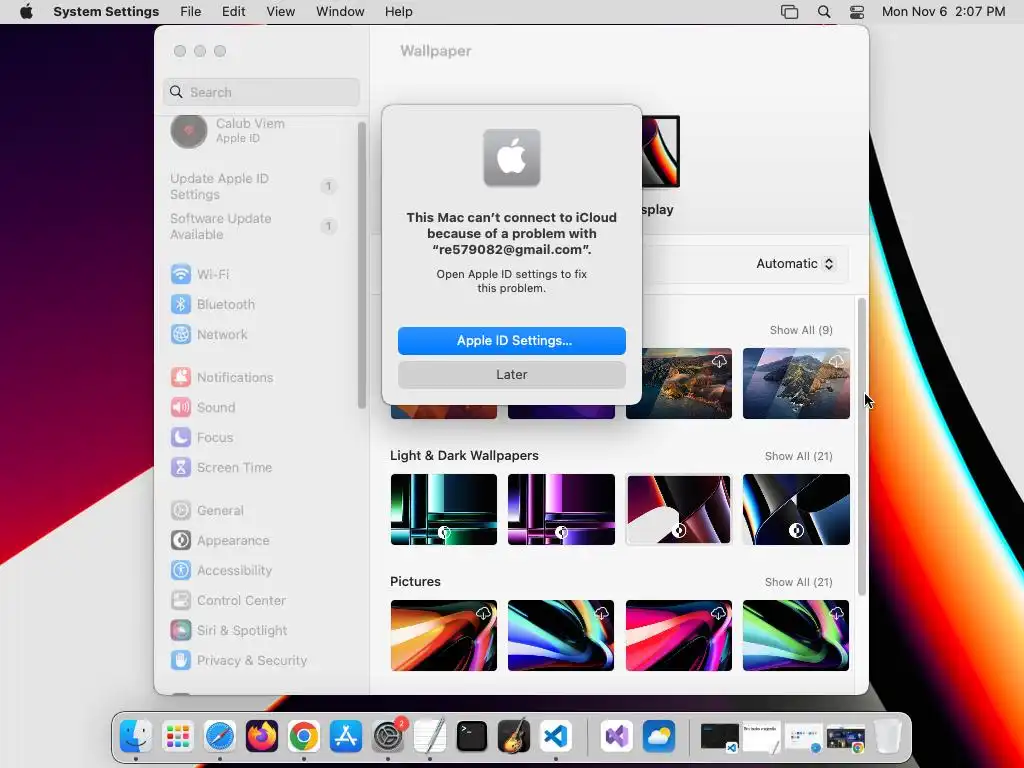This screenshot has height=768, width=1024.
Task: Choose the pink-red swirl picture in Pictures
Action: [x=679, y=635]
